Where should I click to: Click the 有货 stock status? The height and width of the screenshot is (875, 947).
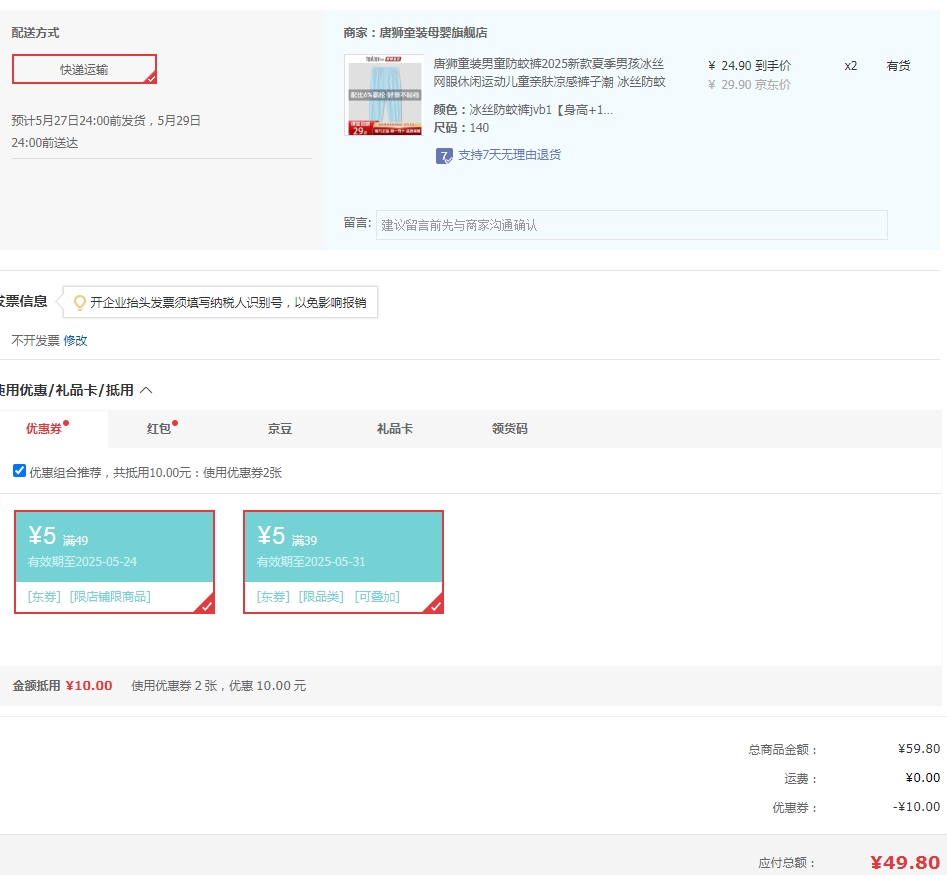pos(898,66)
